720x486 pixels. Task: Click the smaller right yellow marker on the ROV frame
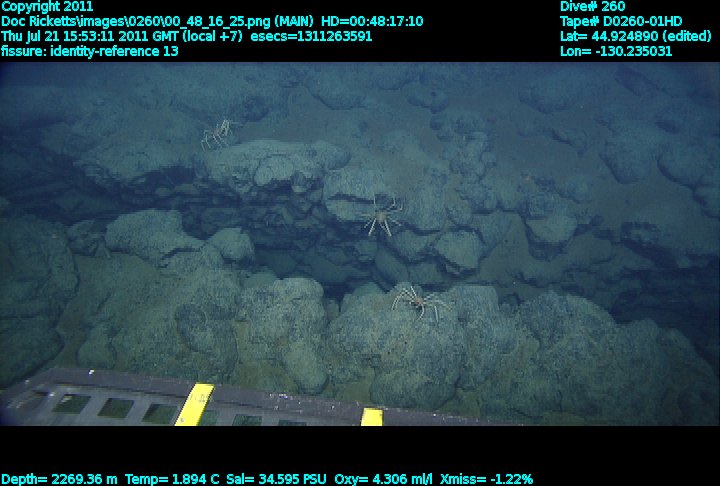point(371,416)
